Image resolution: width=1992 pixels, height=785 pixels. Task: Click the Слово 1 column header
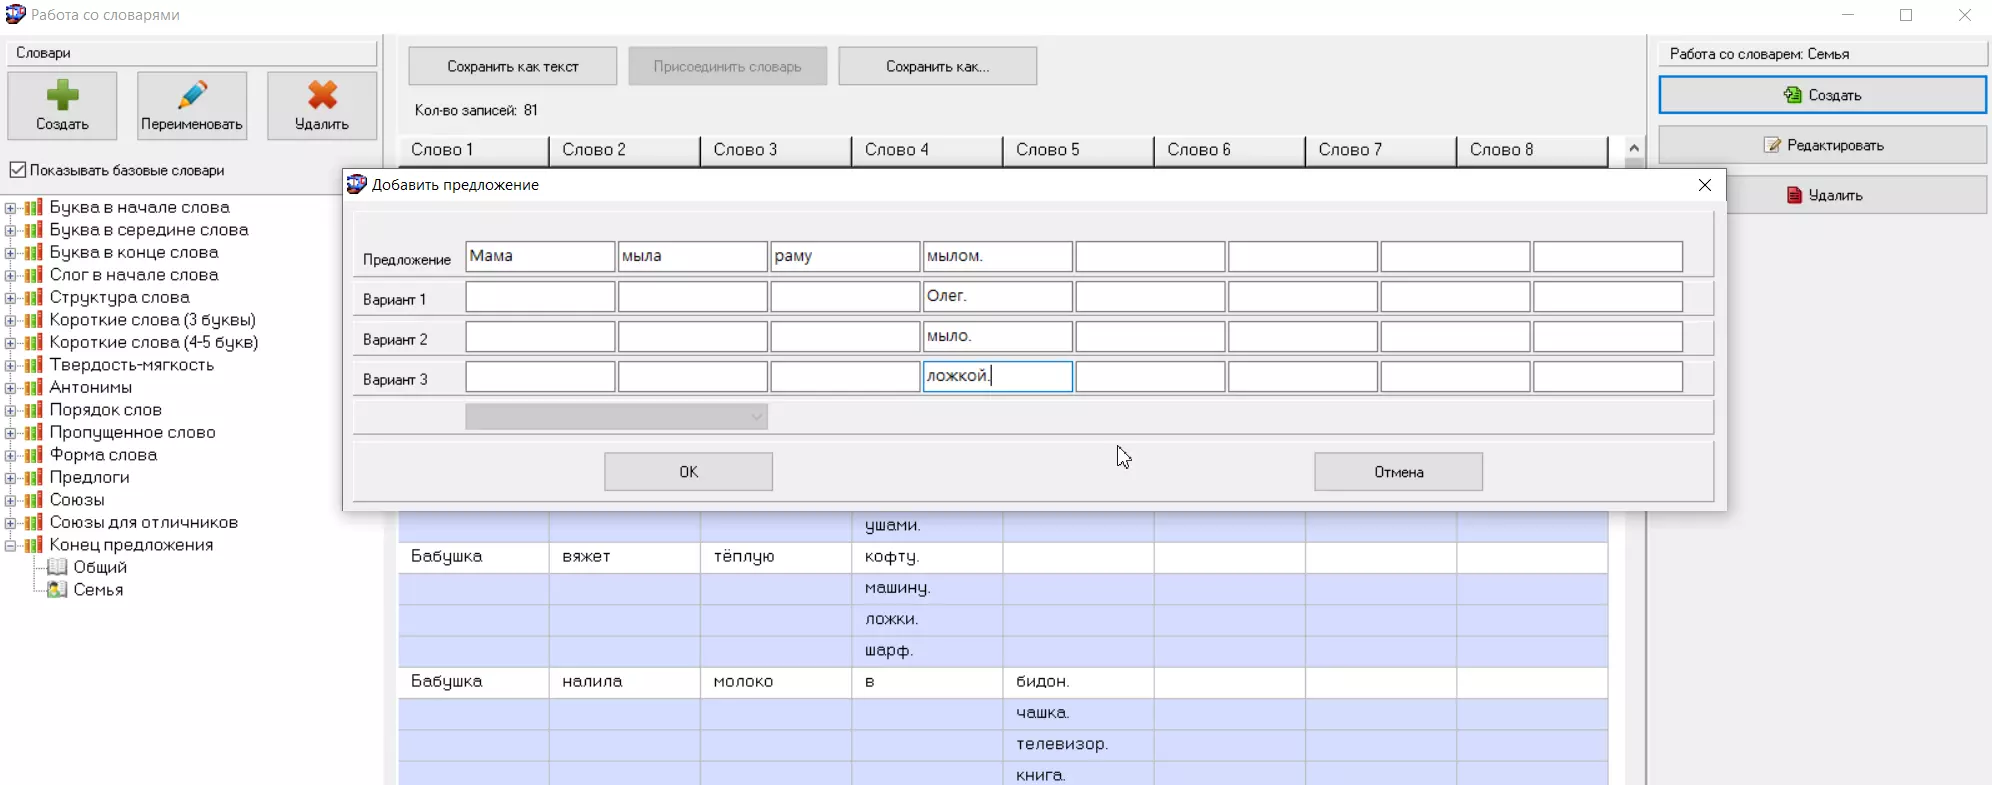(x=473, y=150)
